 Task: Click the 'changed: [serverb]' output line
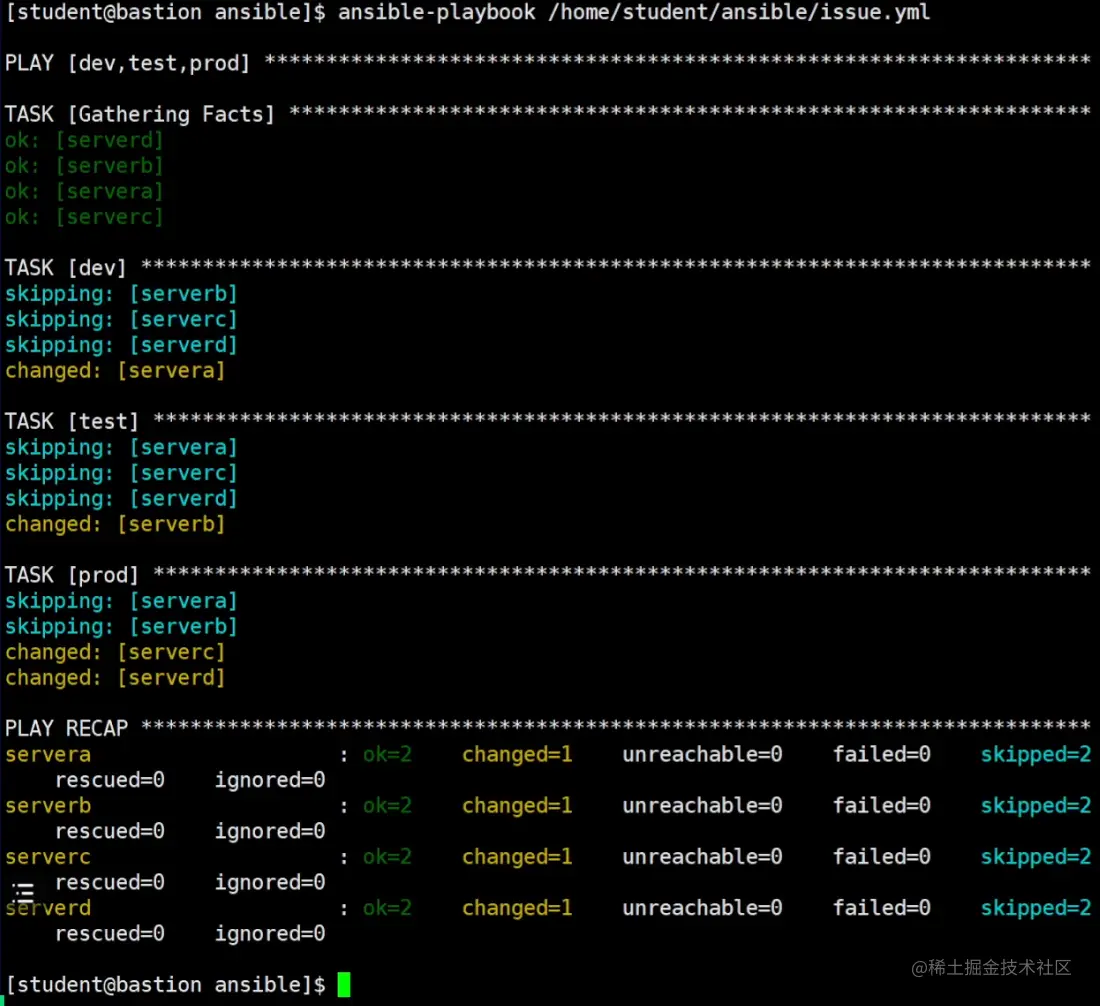115,524
